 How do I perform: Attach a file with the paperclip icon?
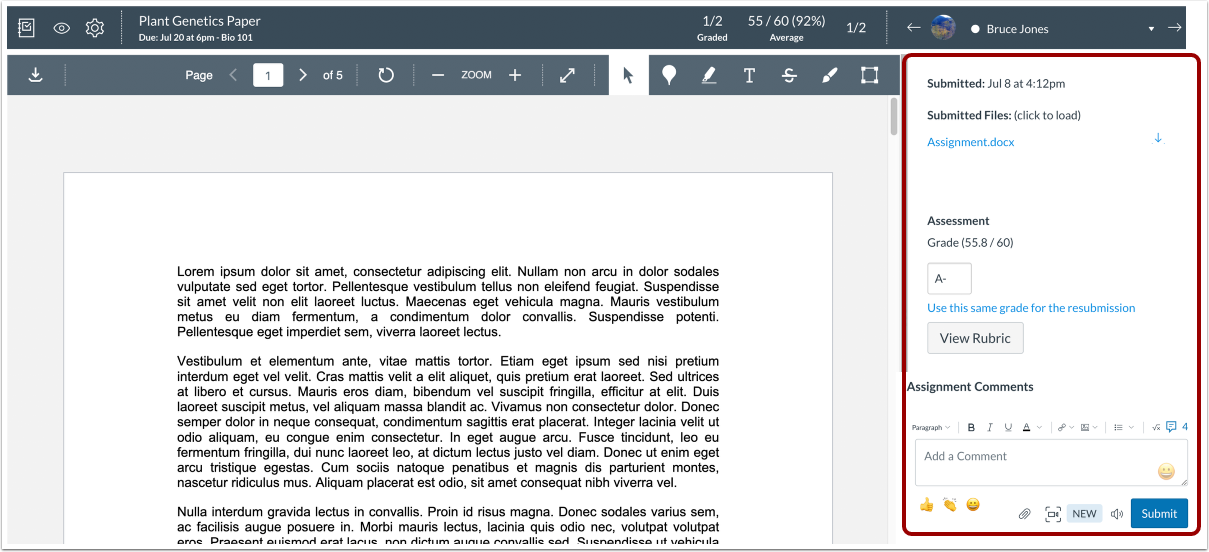coord(1024,514)
